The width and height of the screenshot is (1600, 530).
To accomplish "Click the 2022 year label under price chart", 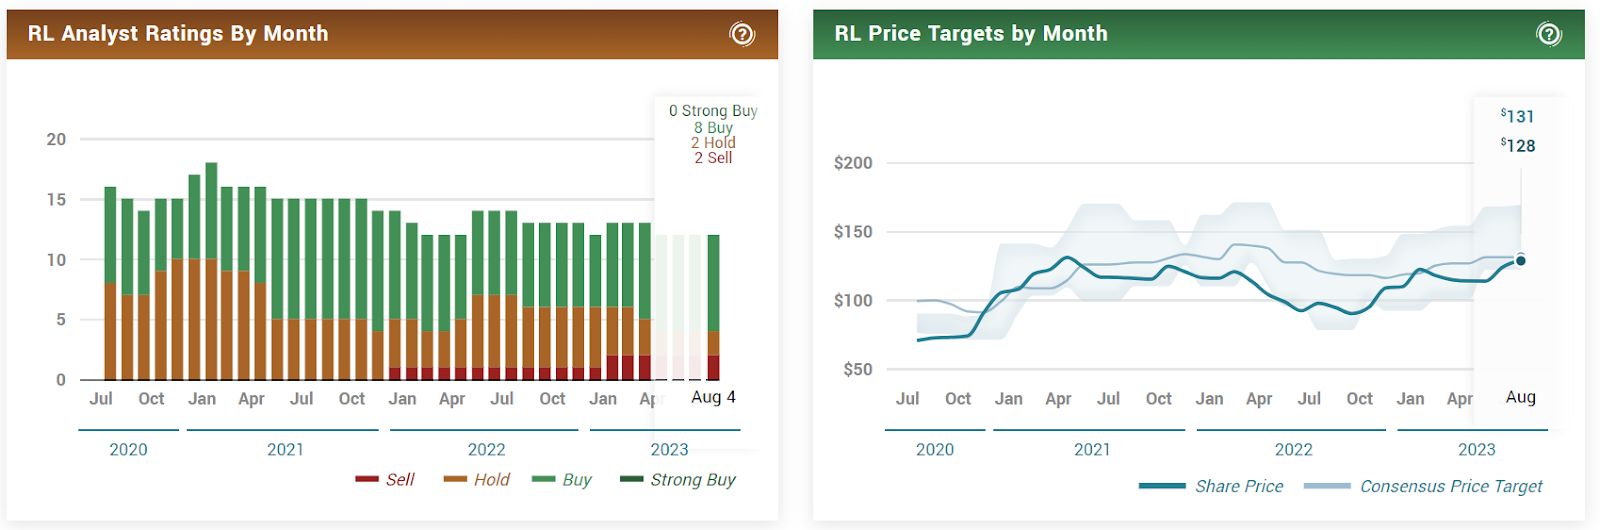I will [x=1293, y=450].
